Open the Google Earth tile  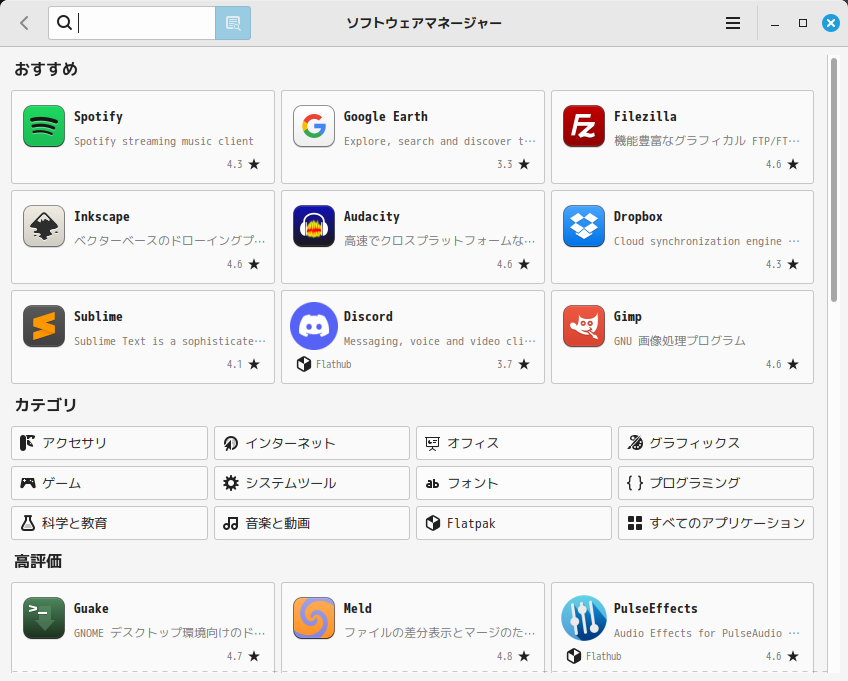point(412,137)
